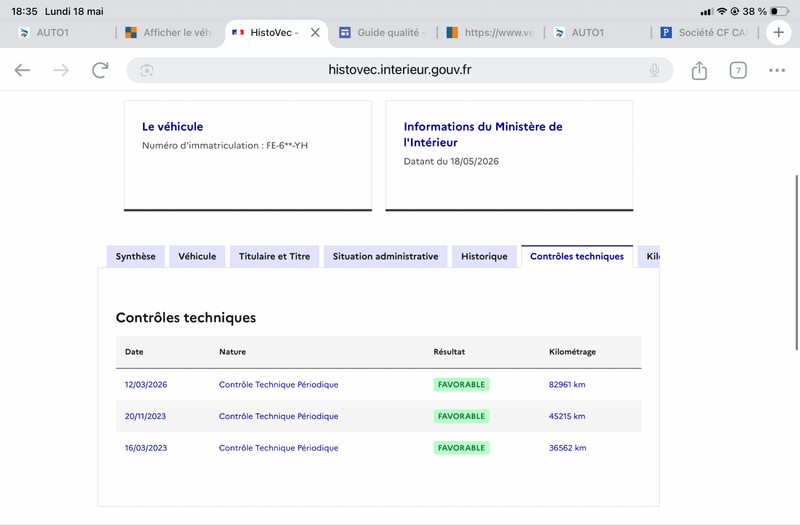Select the Véhicule tab
800x525 pixels.
click(197, 256)
